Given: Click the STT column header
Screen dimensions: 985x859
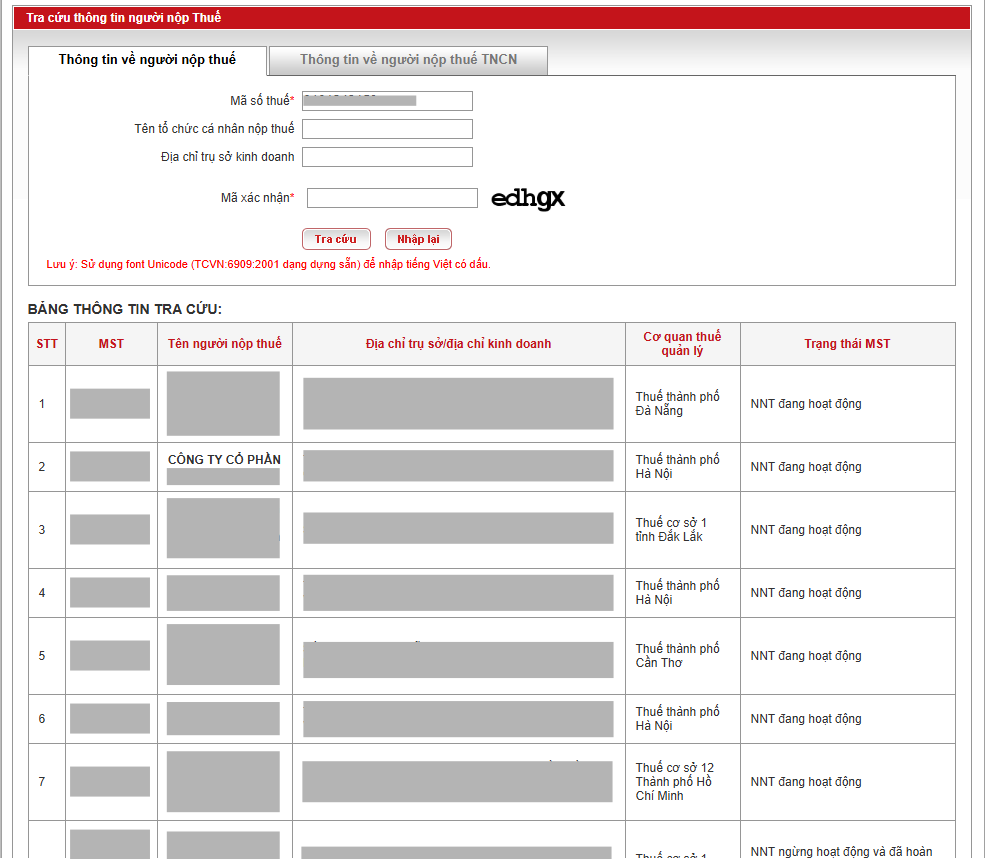Looking at the screenshot, I should pos(47,344).
